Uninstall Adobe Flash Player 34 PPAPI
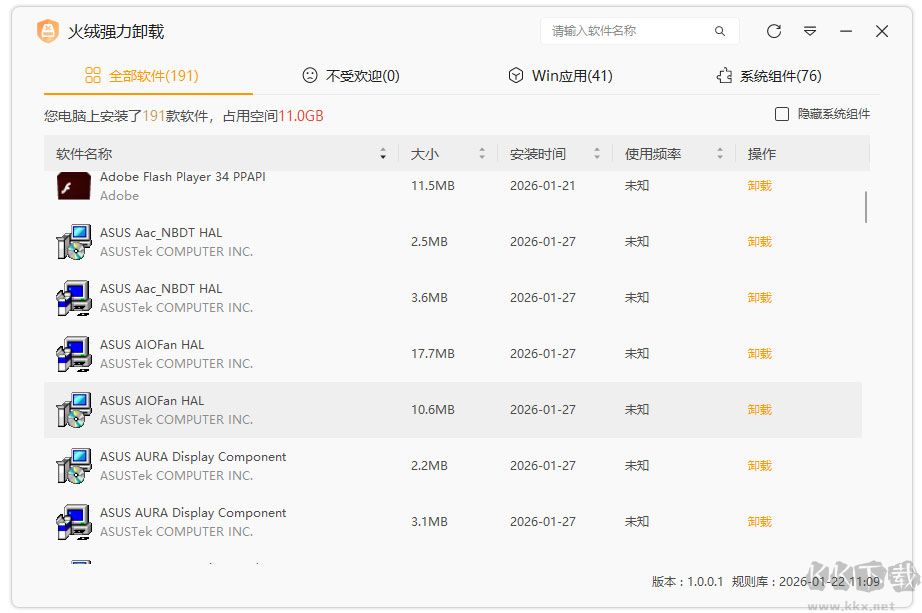 [x=759, y=186]
